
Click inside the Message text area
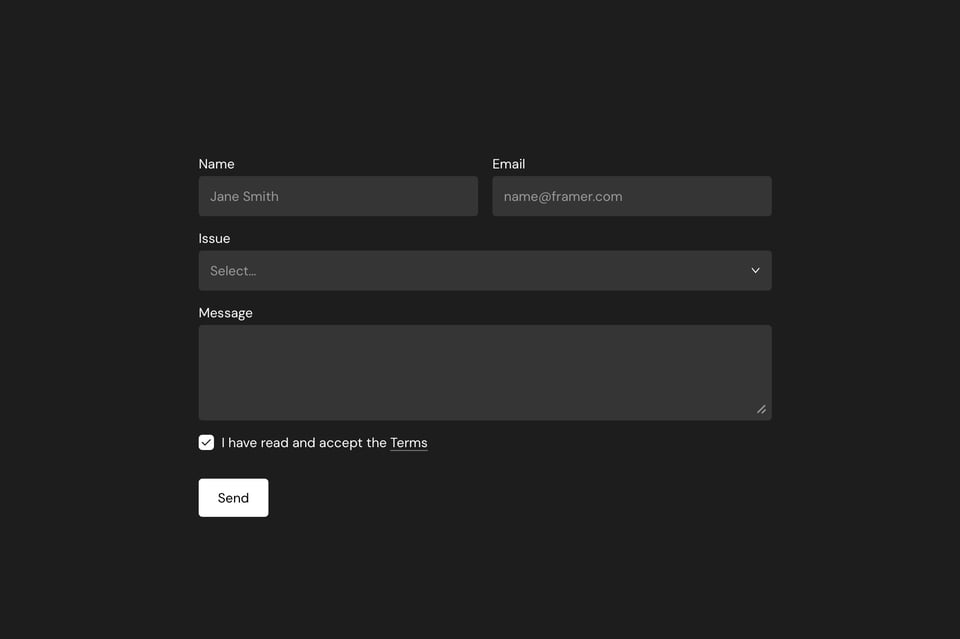coord(485,370)
